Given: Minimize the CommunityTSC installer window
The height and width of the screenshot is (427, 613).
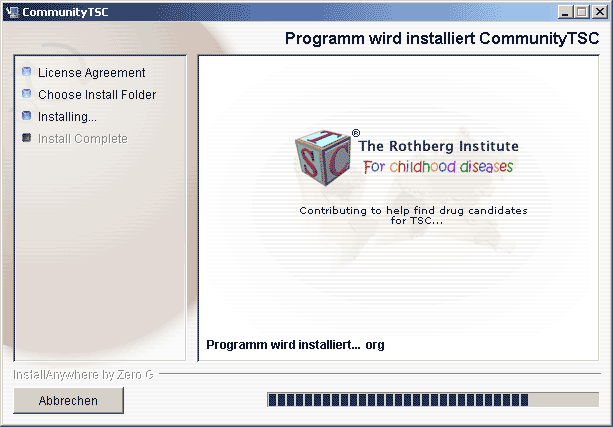Looking at the screenshot, I should coord(564,12).
